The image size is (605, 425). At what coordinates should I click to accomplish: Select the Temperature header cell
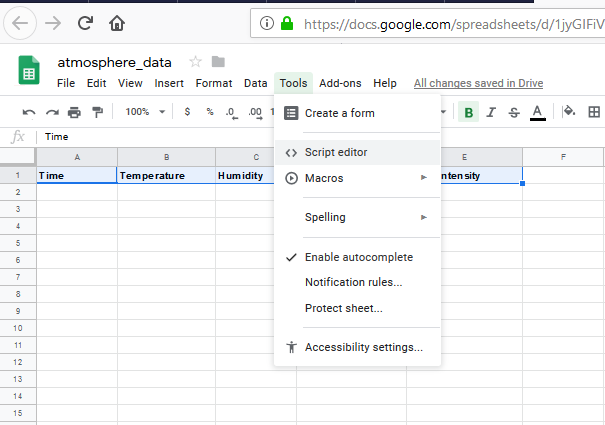tap(166, 176)
